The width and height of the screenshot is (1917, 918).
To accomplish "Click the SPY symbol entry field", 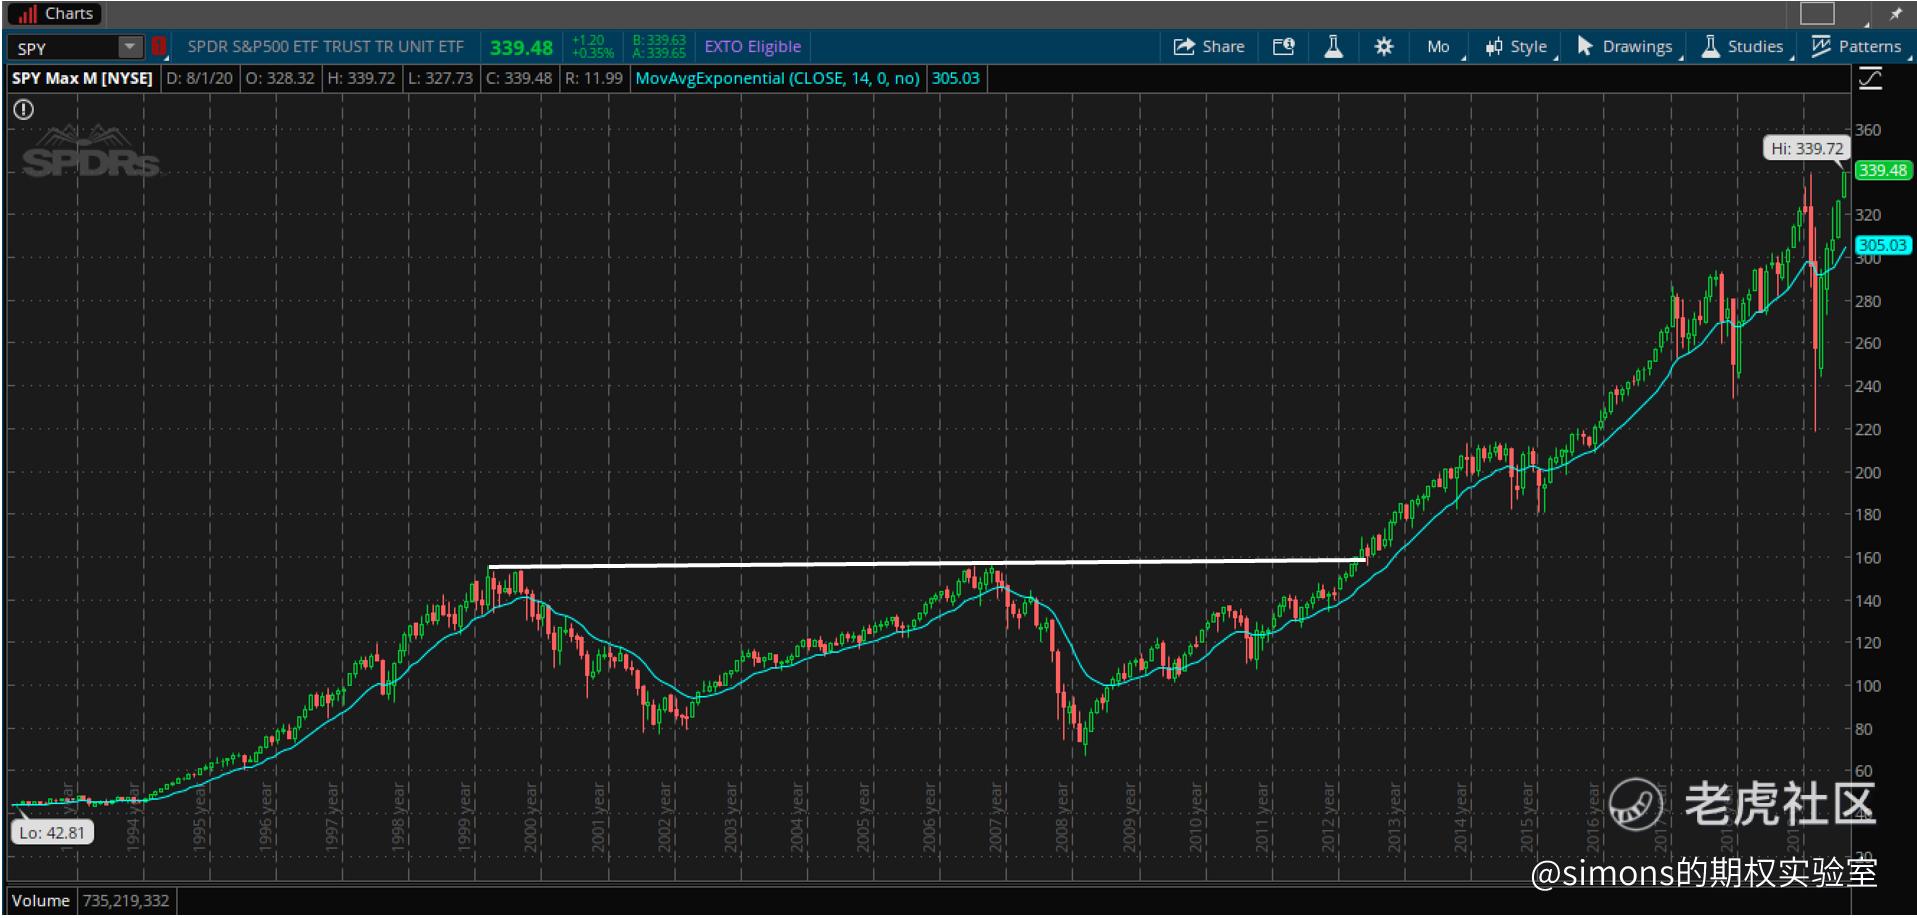I will (63, 47).
